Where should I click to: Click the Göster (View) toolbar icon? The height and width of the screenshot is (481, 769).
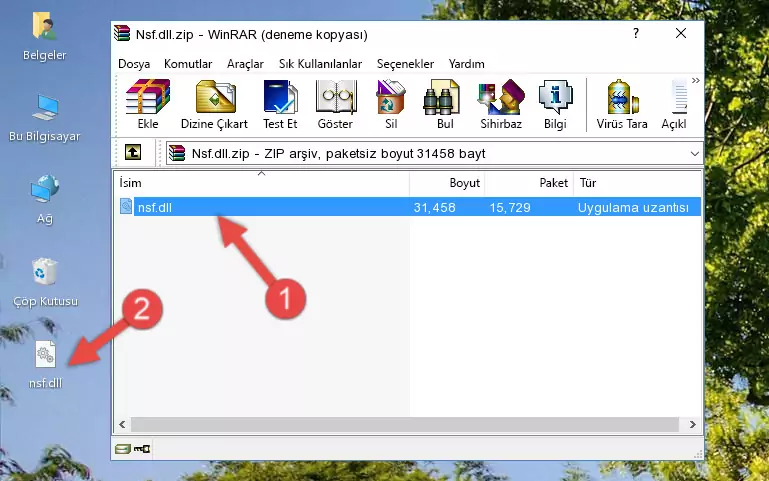[335, 97]
